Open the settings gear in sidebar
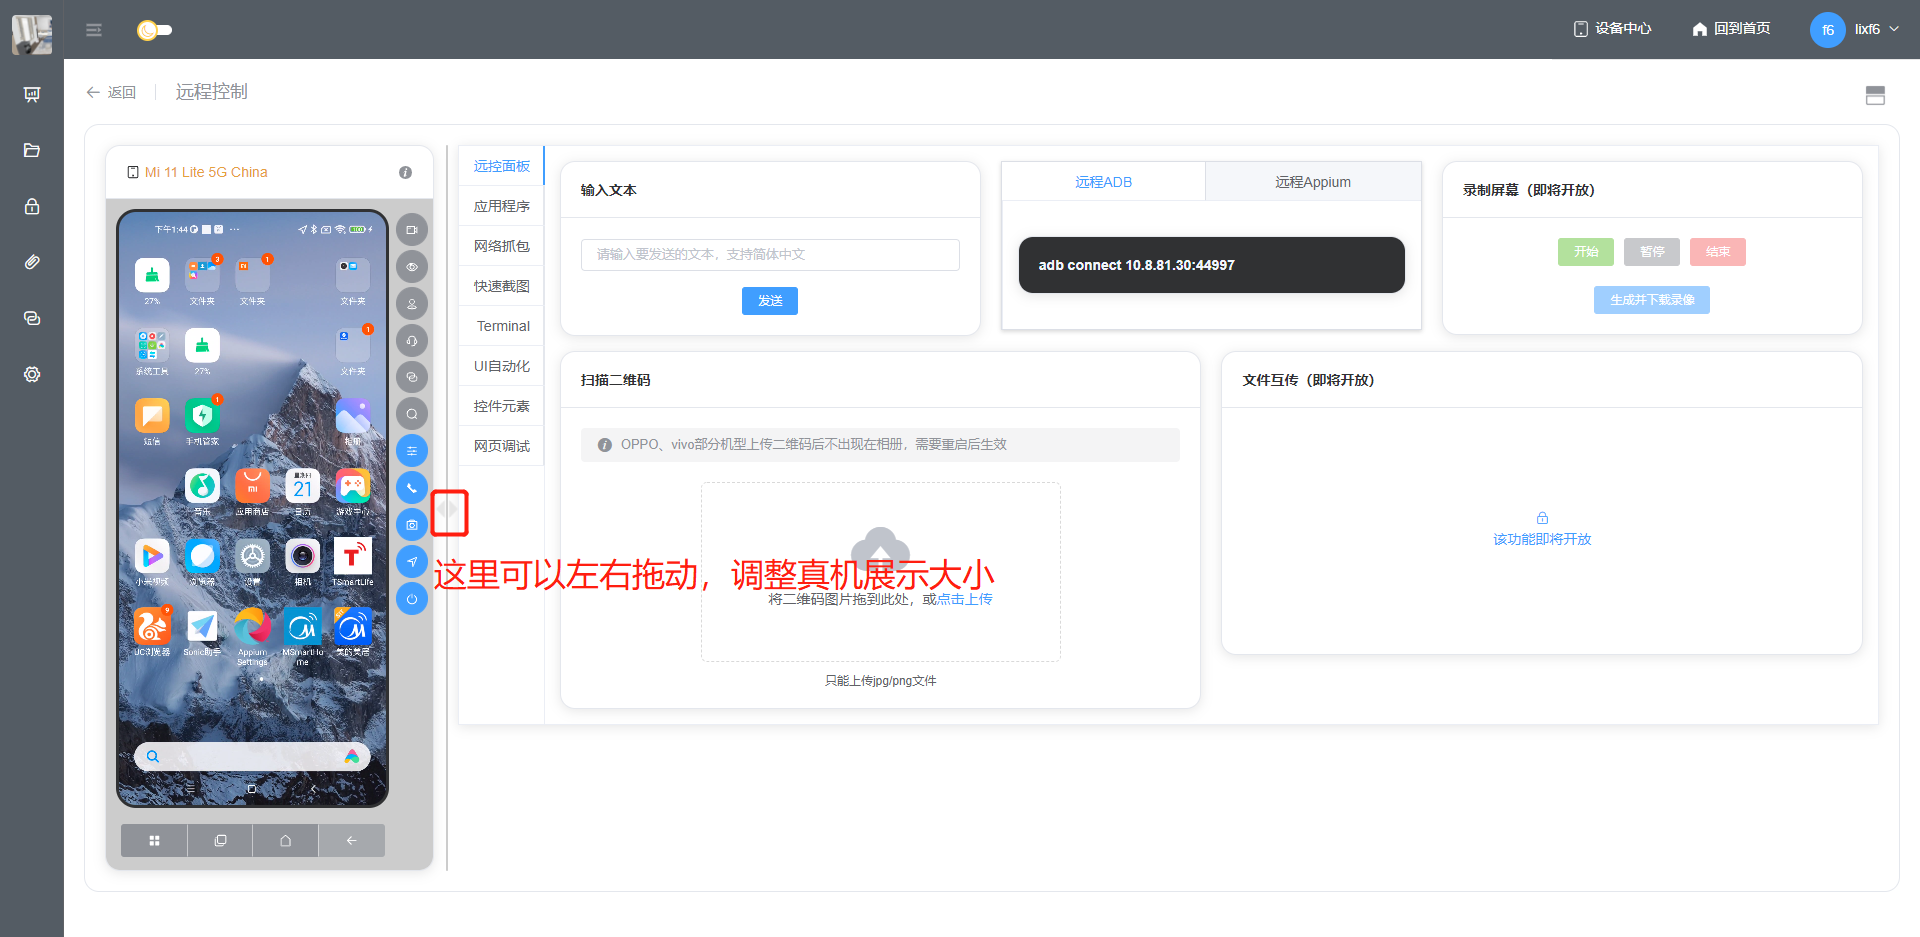This screenshot has width=1920, height=937. click(x=32, y=374)
